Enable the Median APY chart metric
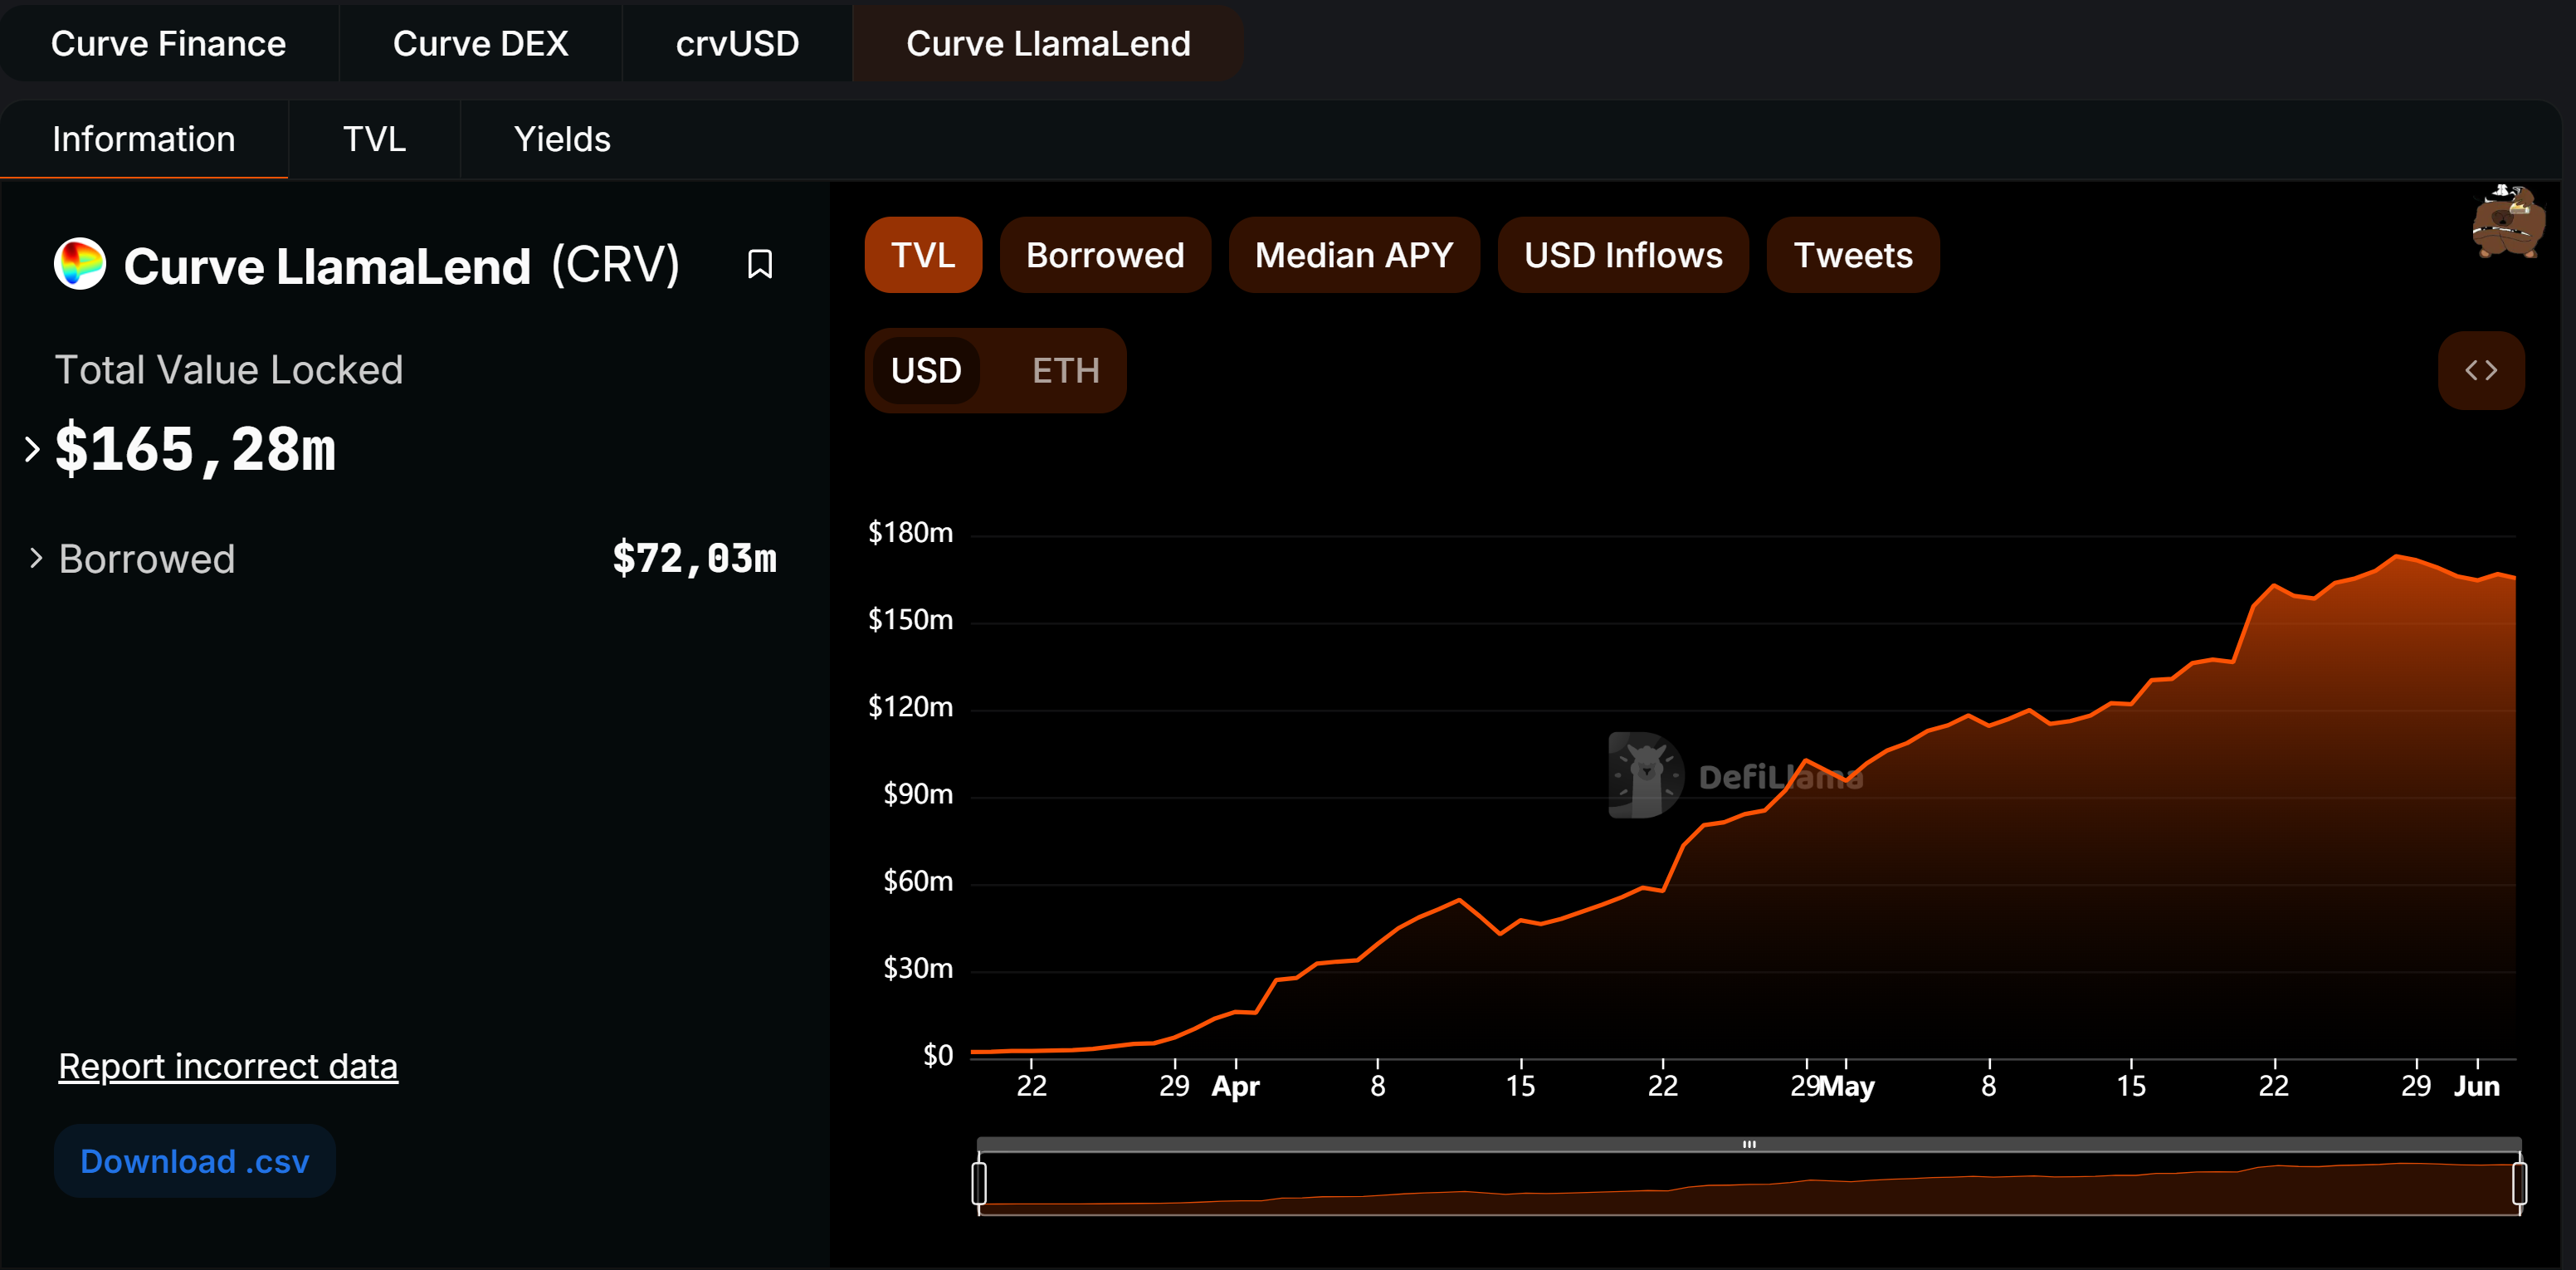 click(x=1353, y=256)
